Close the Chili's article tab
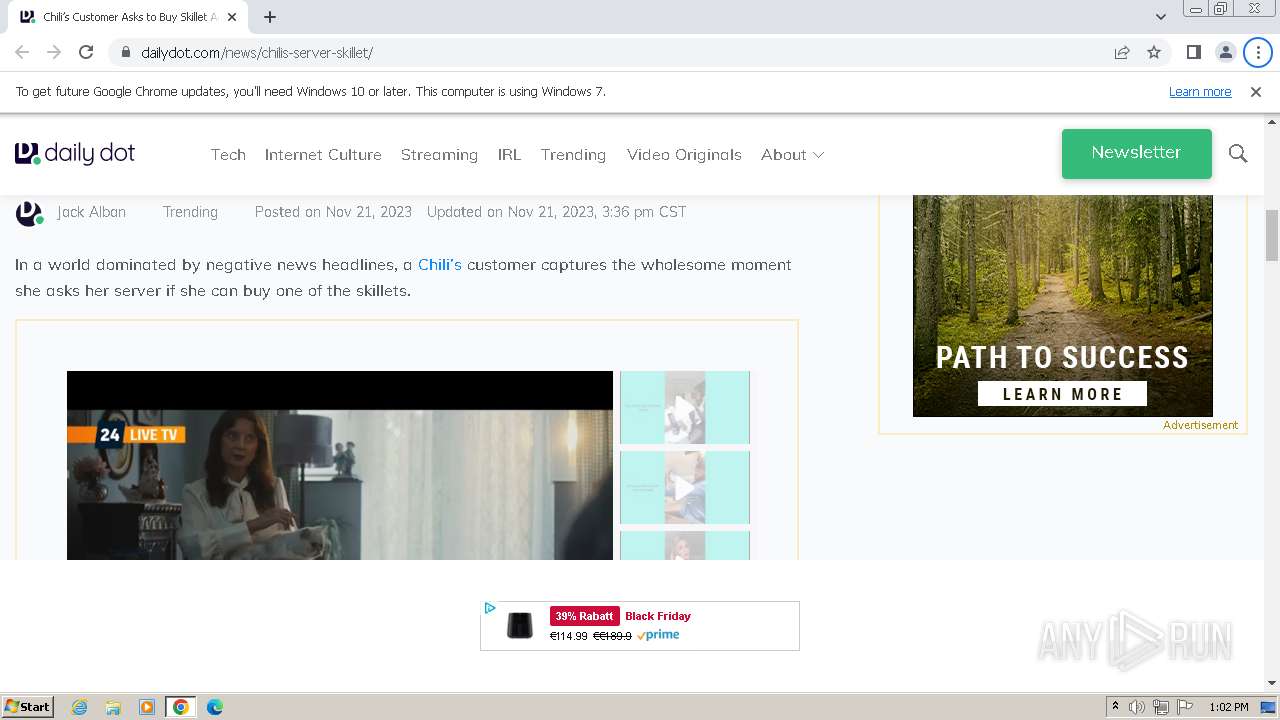The image size is (1280, 720). pos(233,17)
